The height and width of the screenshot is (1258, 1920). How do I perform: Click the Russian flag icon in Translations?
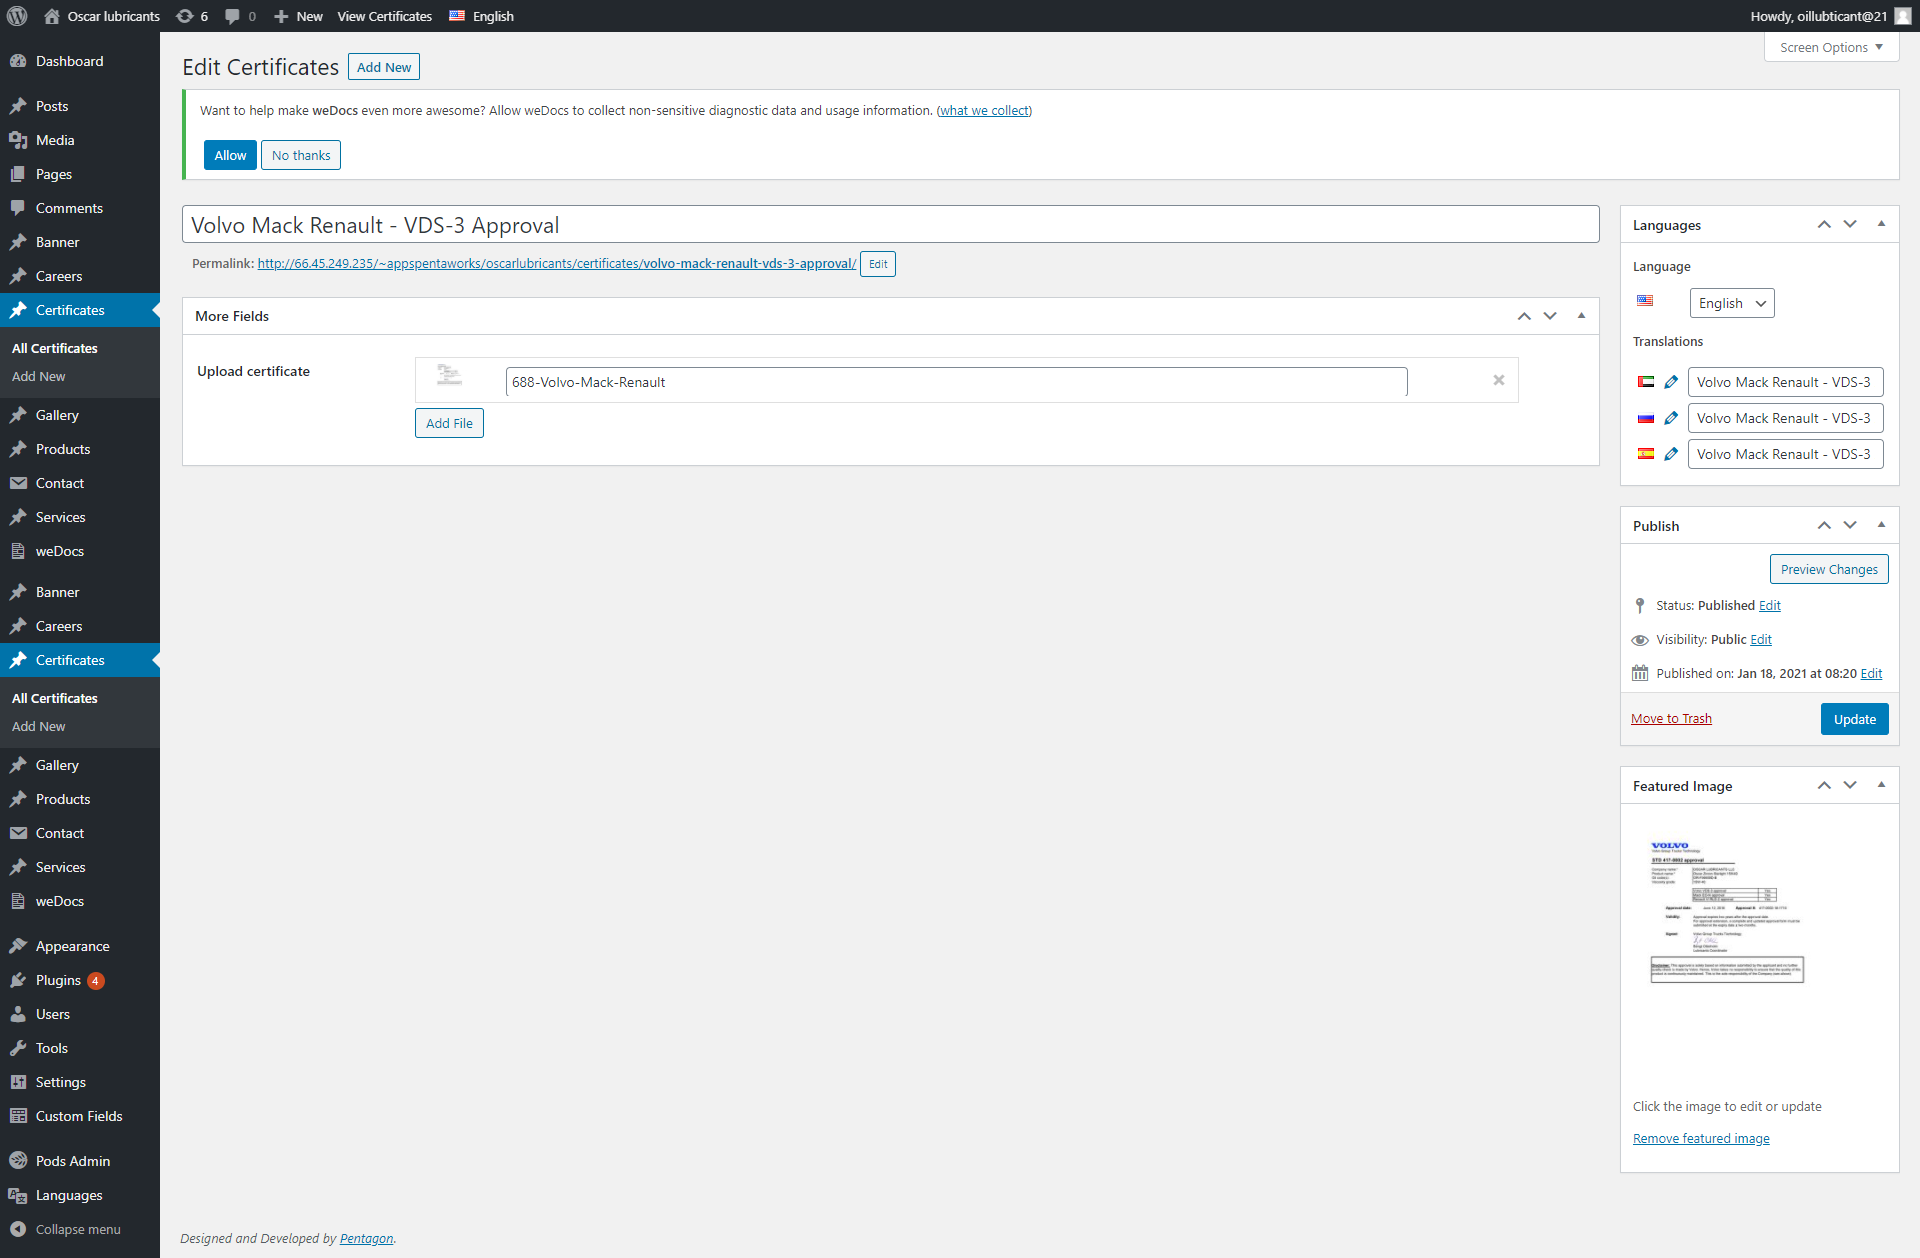[x=1645, y=418]
